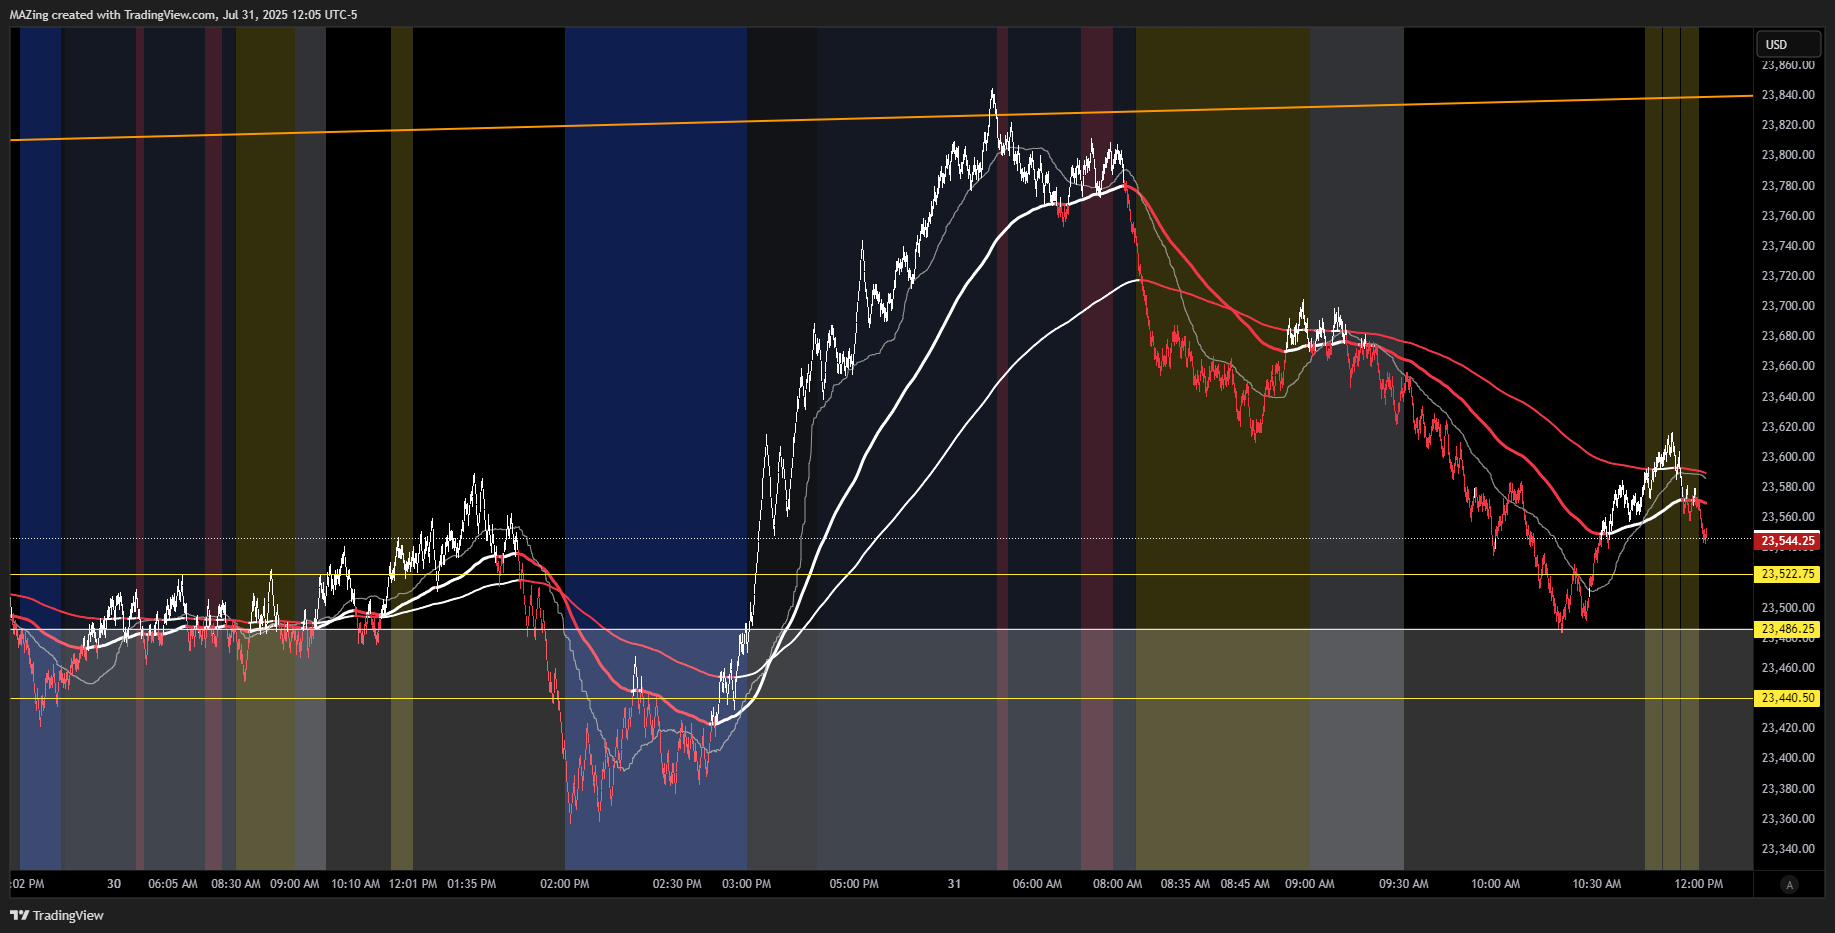The height and width of the screenshot is (933, 1835).
Task: Click the 23,720.00 price axis value
Action: tap(1788, 276)
